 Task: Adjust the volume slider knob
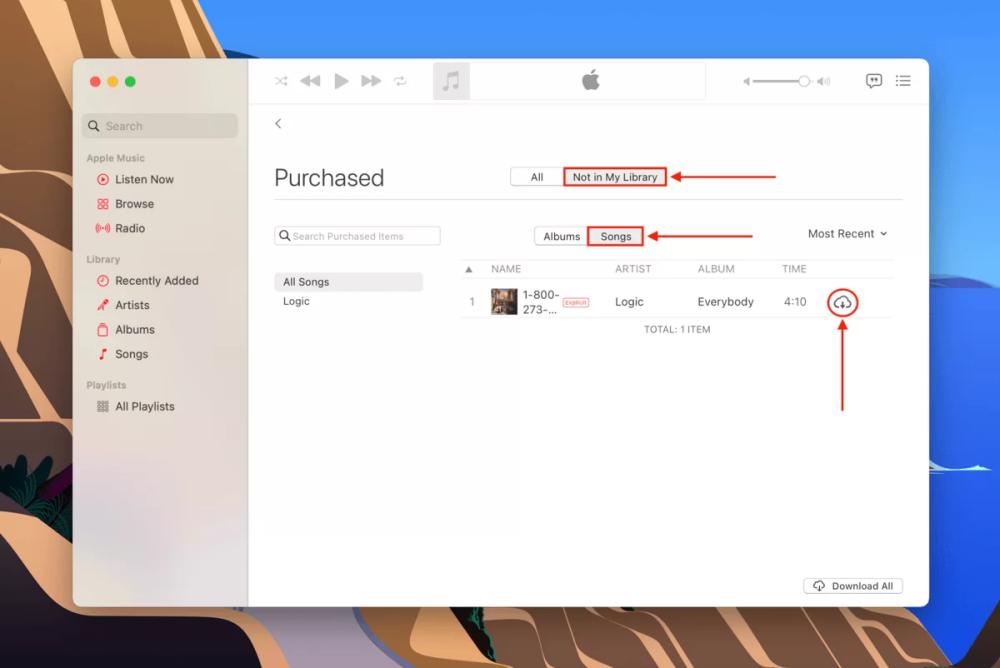804,81
